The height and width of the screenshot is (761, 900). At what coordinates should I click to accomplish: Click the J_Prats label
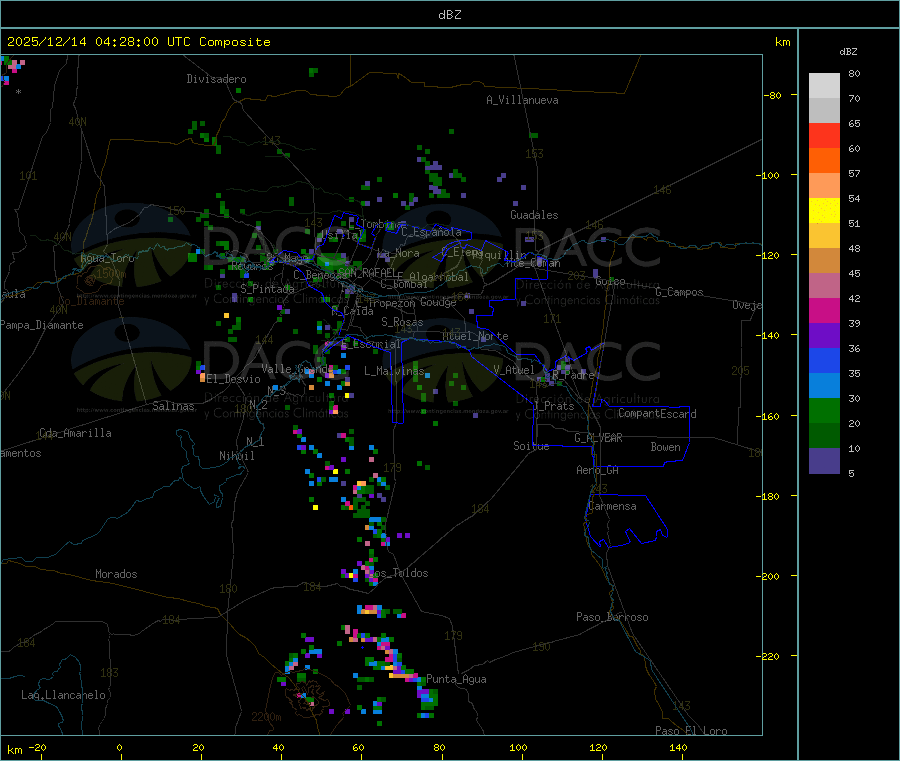(x=554, y=406)
